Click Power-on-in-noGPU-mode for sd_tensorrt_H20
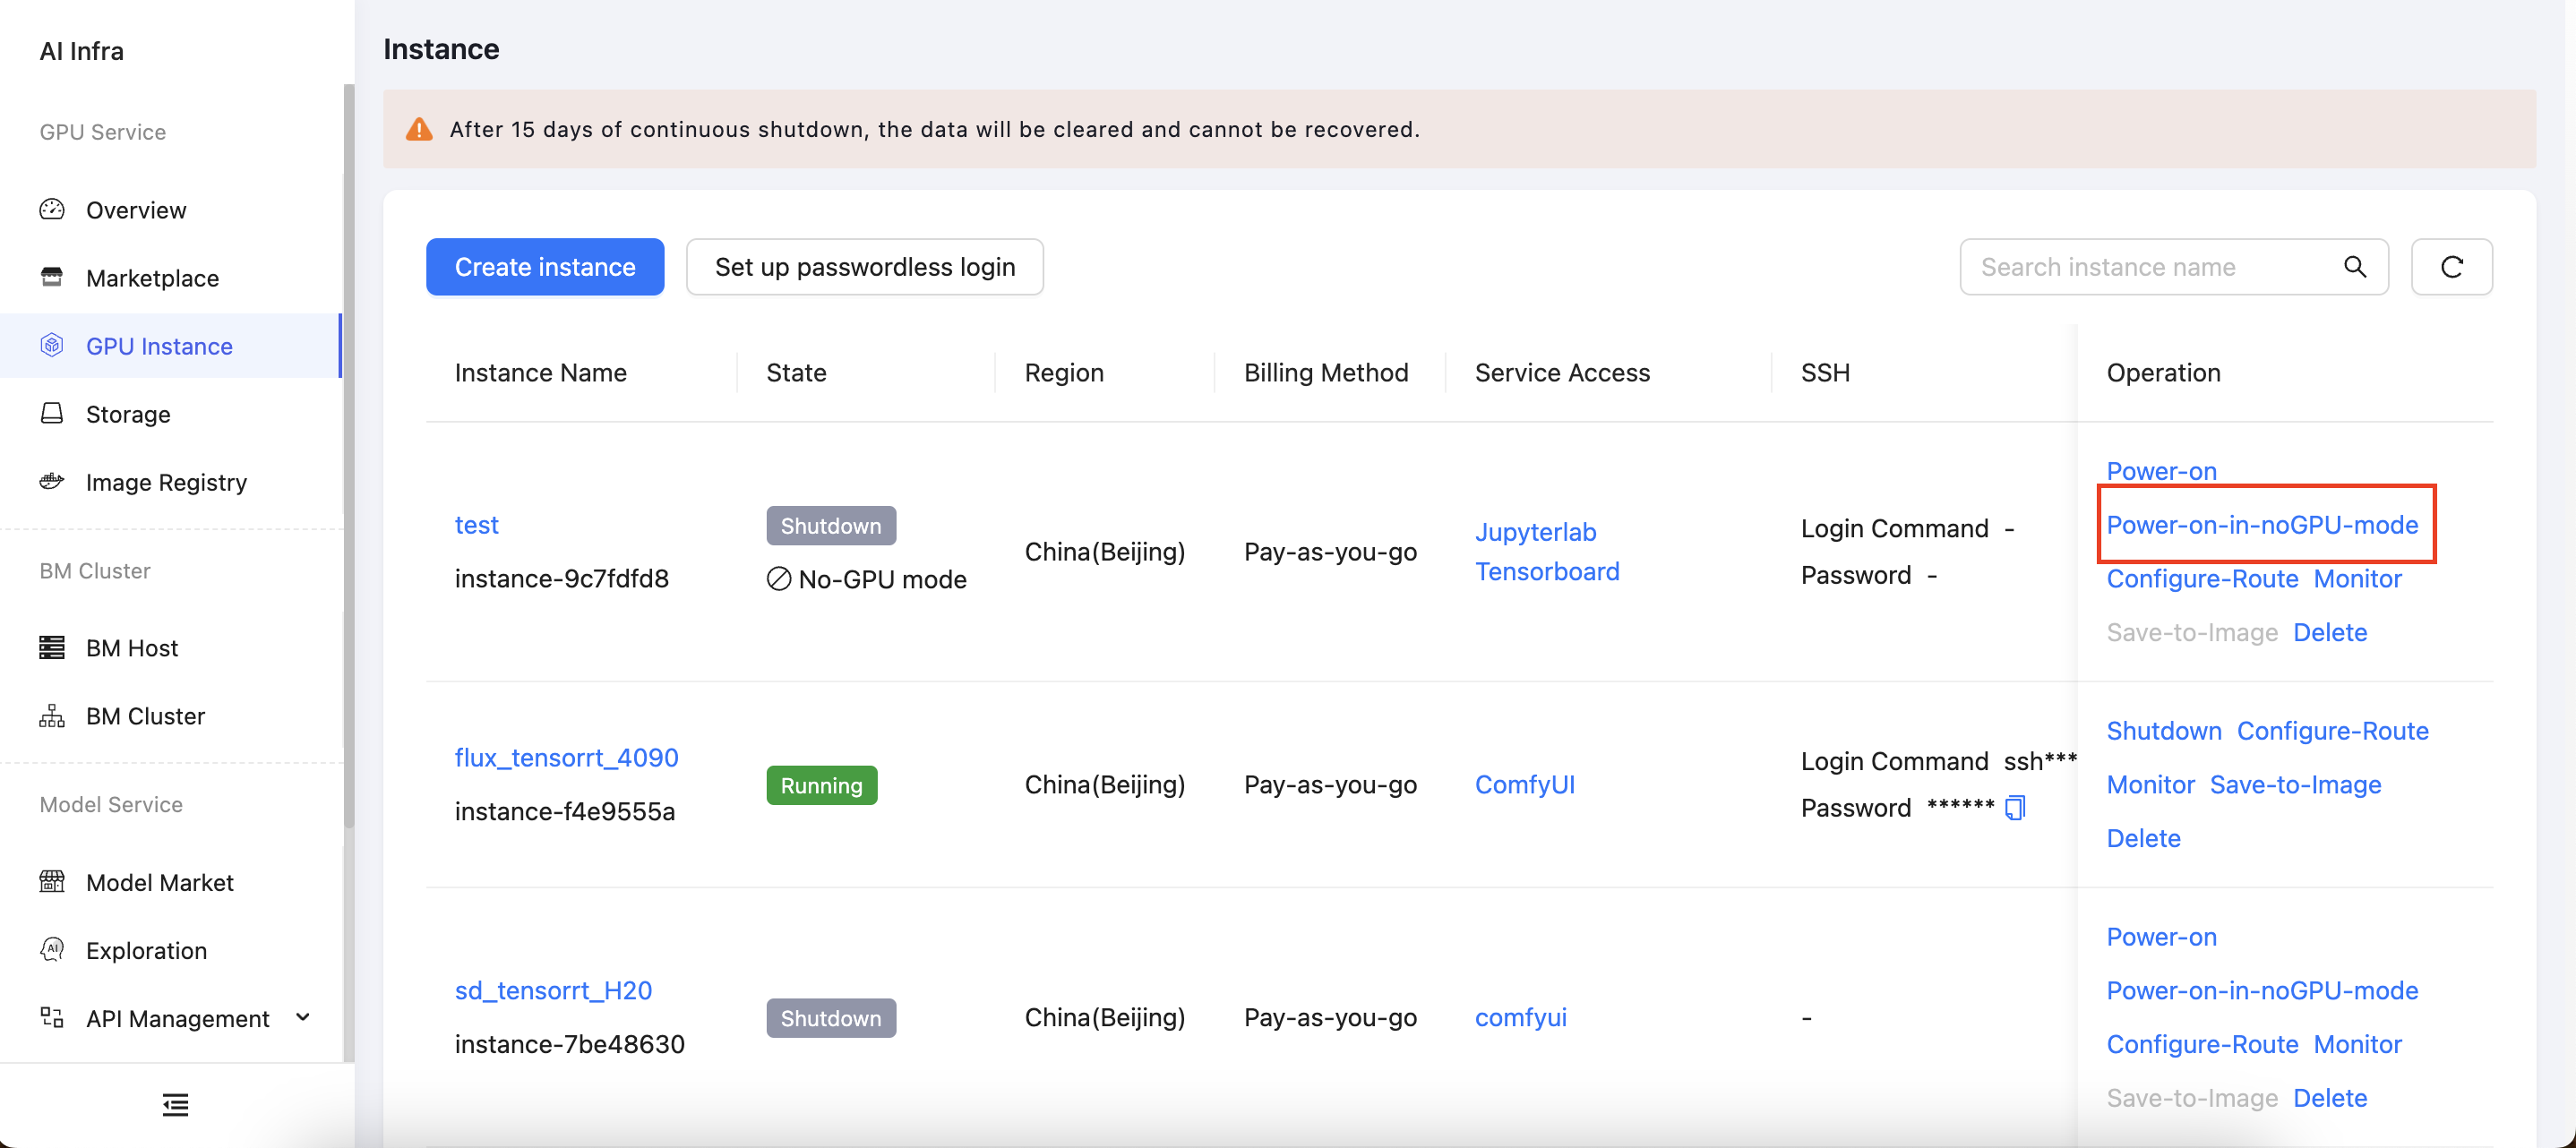 coord(2262,990)
